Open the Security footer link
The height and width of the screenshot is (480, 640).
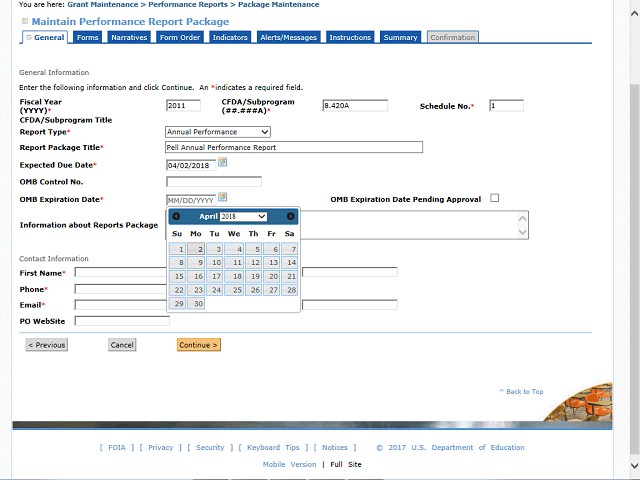click(210, 447)
